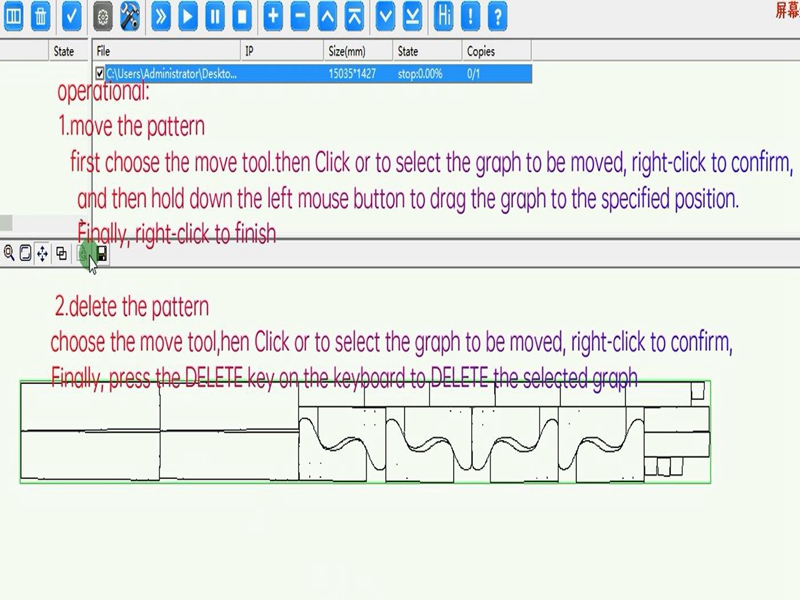Click the Play icon to start the job
The height and width of the screenshot is (600, 800).
[187, 14]
